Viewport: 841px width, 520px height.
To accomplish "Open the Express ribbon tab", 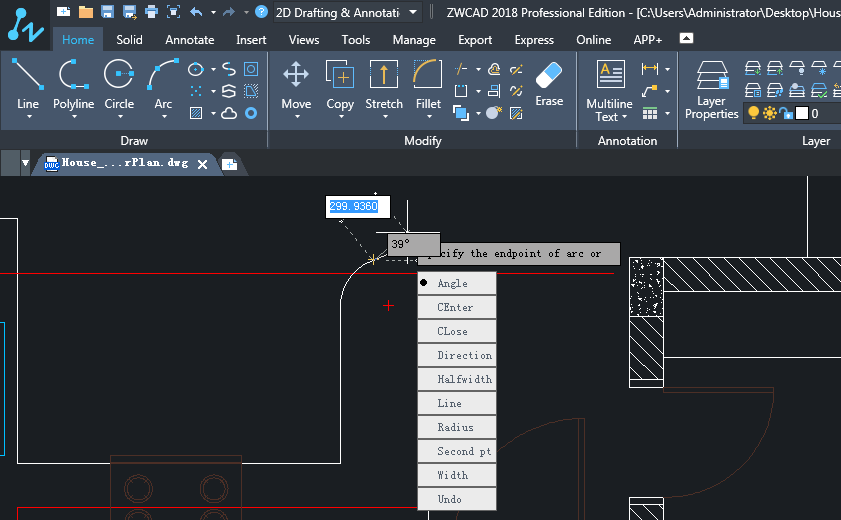I will (x=534, y=40).
